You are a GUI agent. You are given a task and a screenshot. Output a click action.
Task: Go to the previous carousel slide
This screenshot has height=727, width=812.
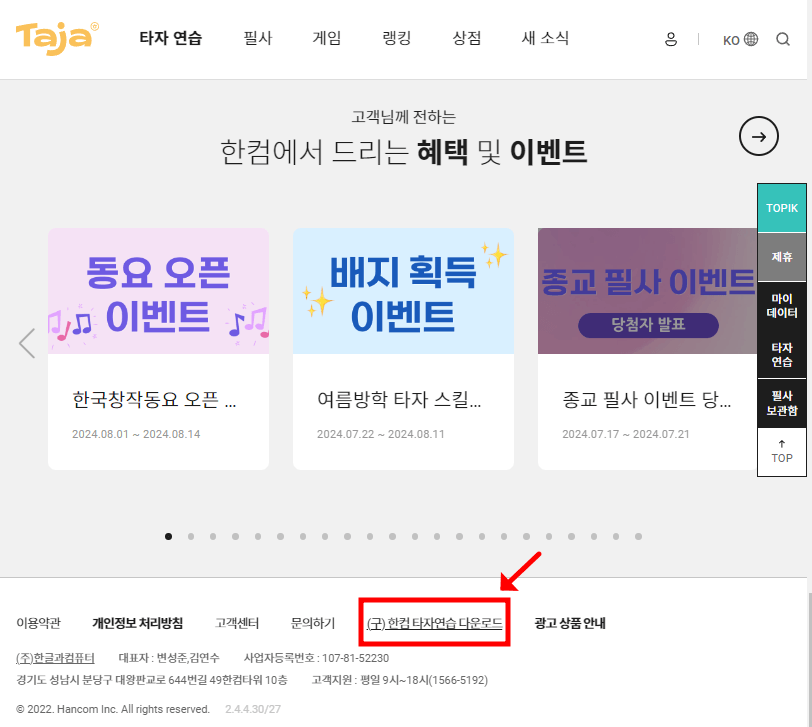click(27, 343)
